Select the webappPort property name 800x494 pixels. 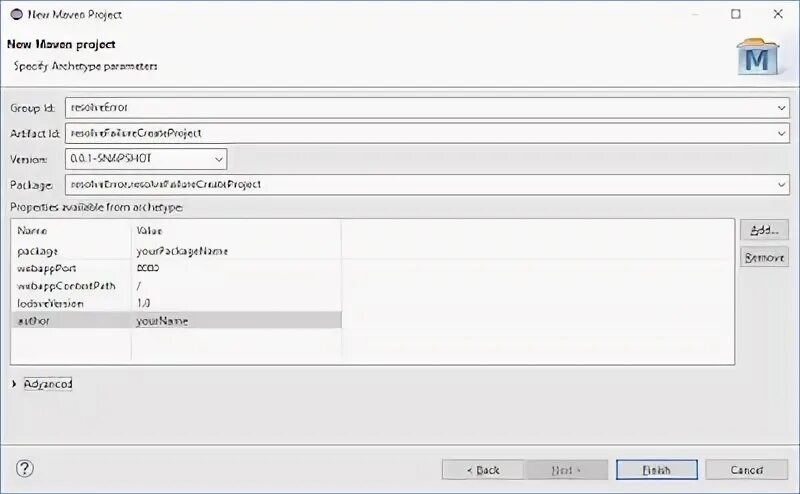[46, 268]
